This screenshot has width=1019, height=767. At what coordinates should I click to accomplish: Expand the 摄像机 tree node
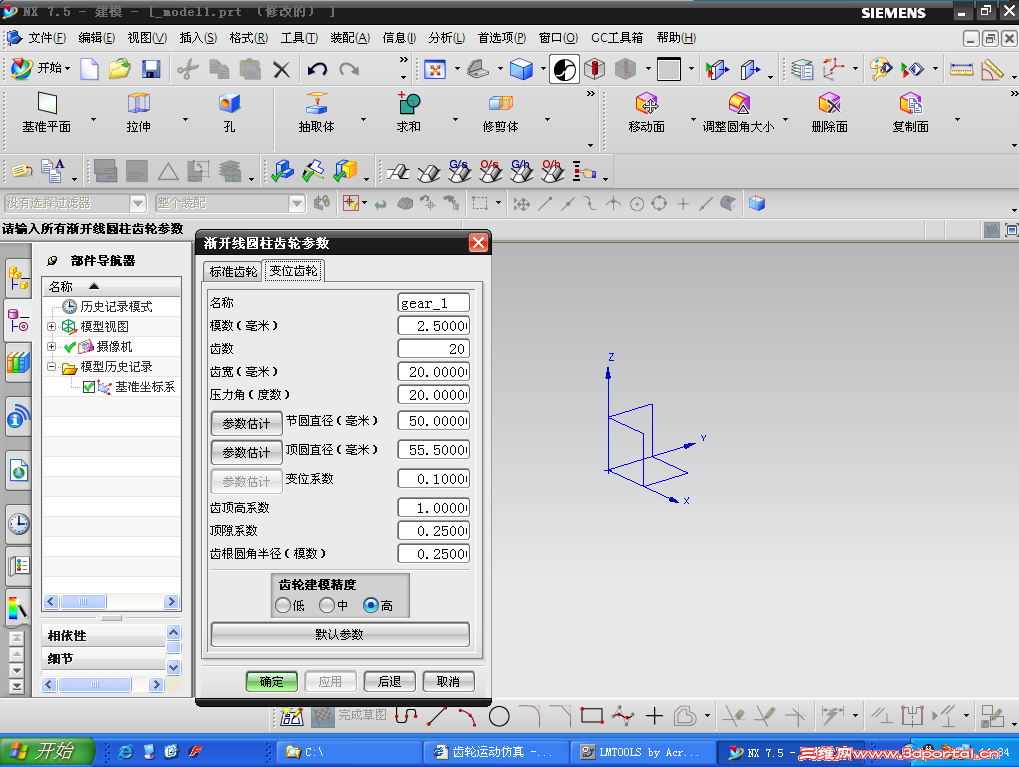(52, 347)
